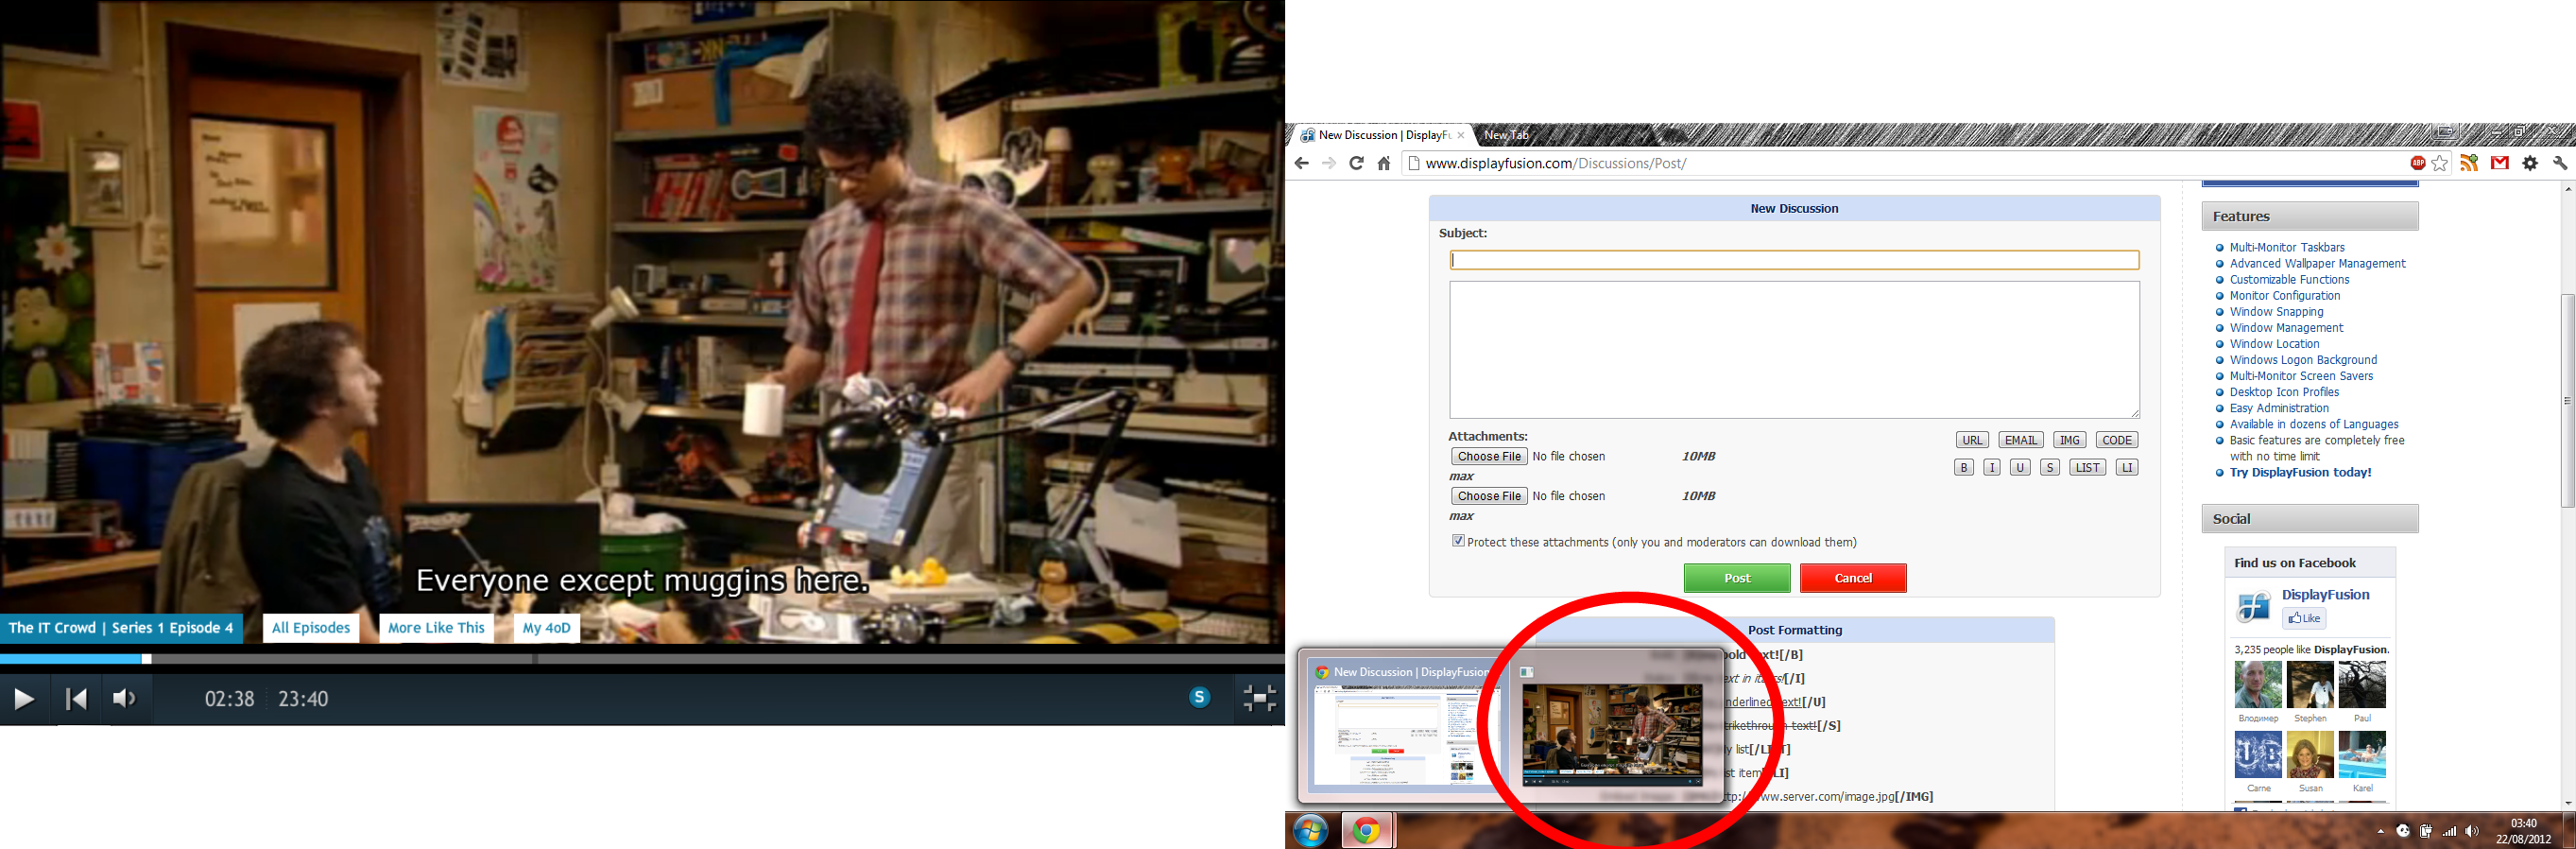Viewport: 2576px width, 849px height.
Task: Reload the page in Chrome
Action: tap(1356, 163)
